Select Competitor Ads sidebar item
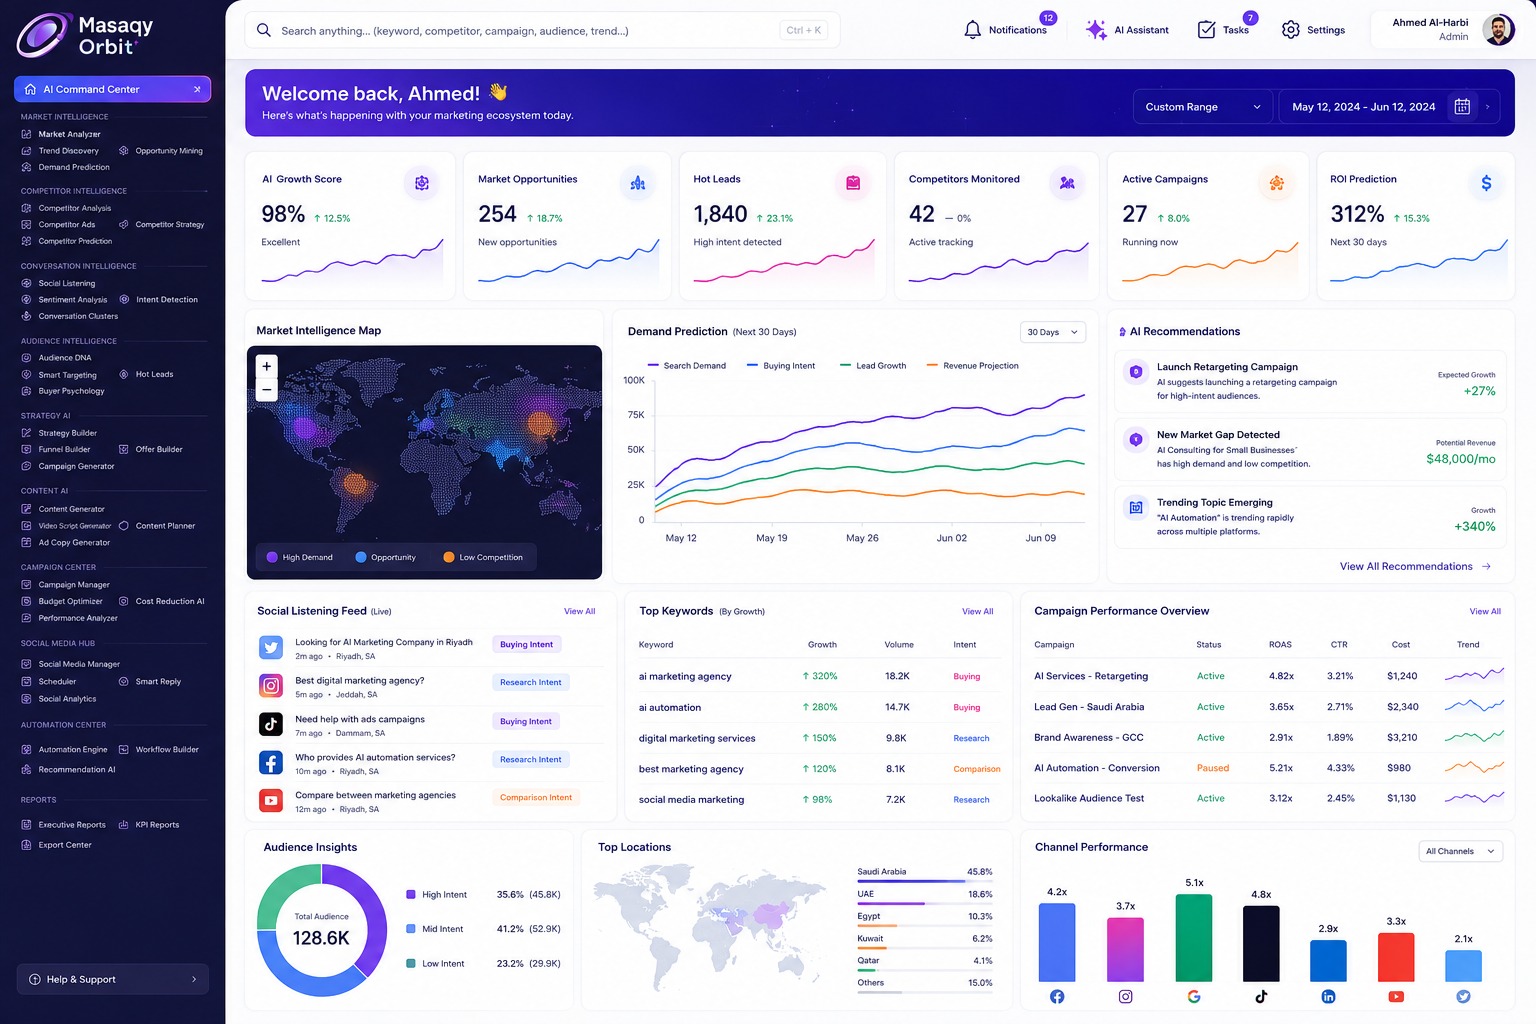Image resolution: width=1536 pixels, height=1024 pixels. [58, 225]
